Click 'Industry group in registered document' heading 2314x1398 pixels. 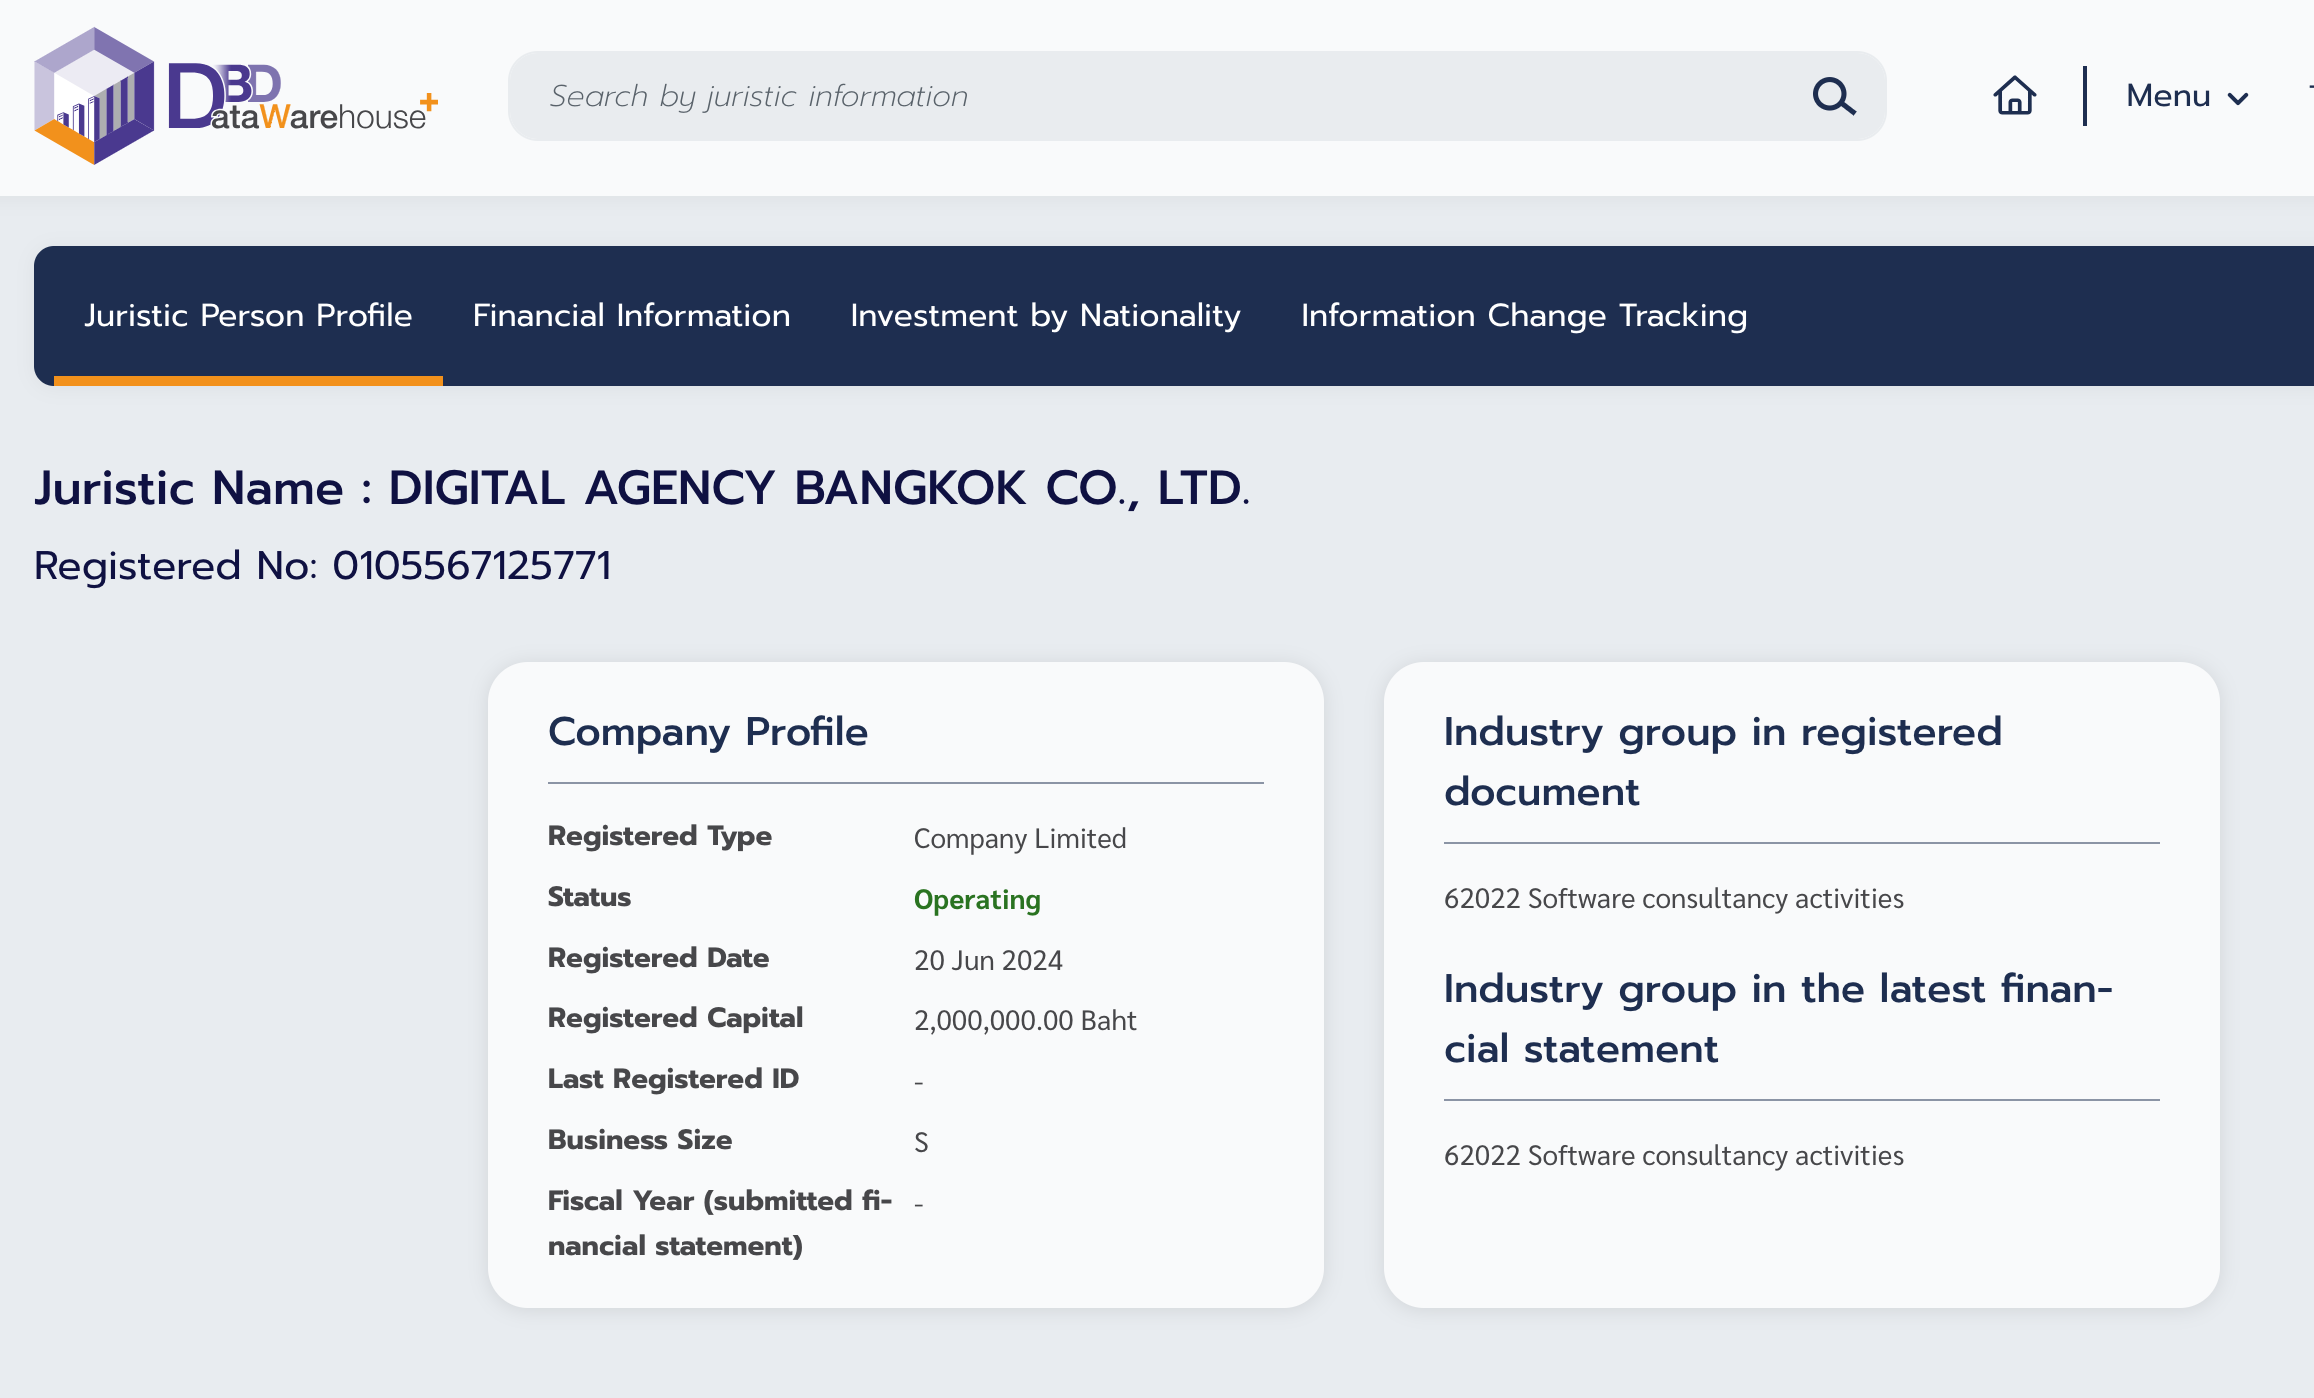pyautogui.click(x=1723, y=762)
